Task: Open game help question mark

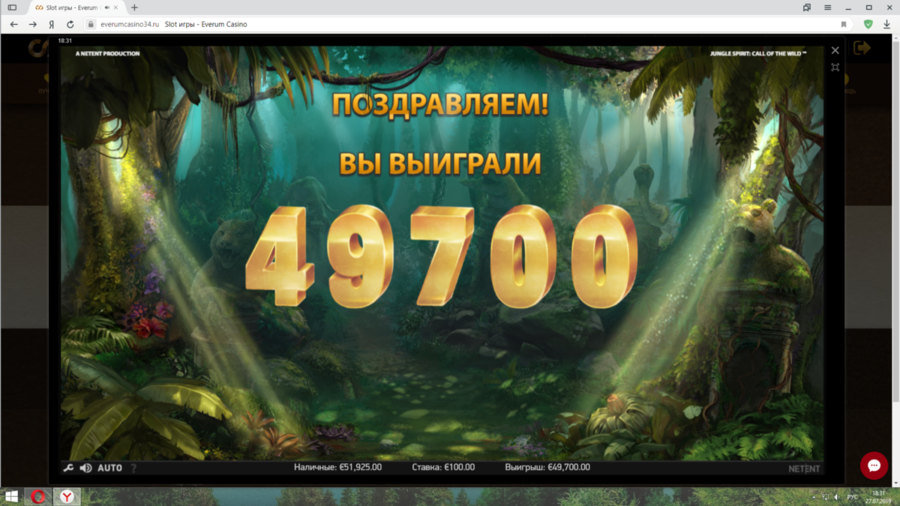Action: (133, 468)
